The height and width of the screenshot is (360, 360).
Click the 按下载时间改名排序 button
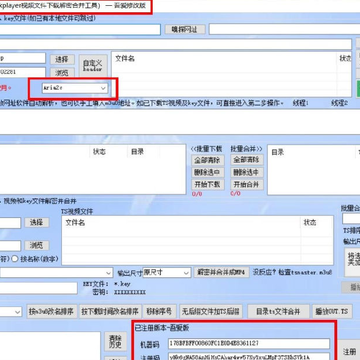(x=111, y=312)
